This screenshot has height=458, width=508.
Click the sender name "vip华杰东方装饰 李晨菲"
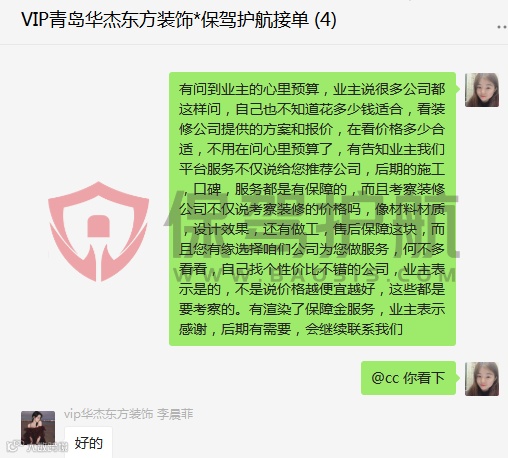click(129, 414)
